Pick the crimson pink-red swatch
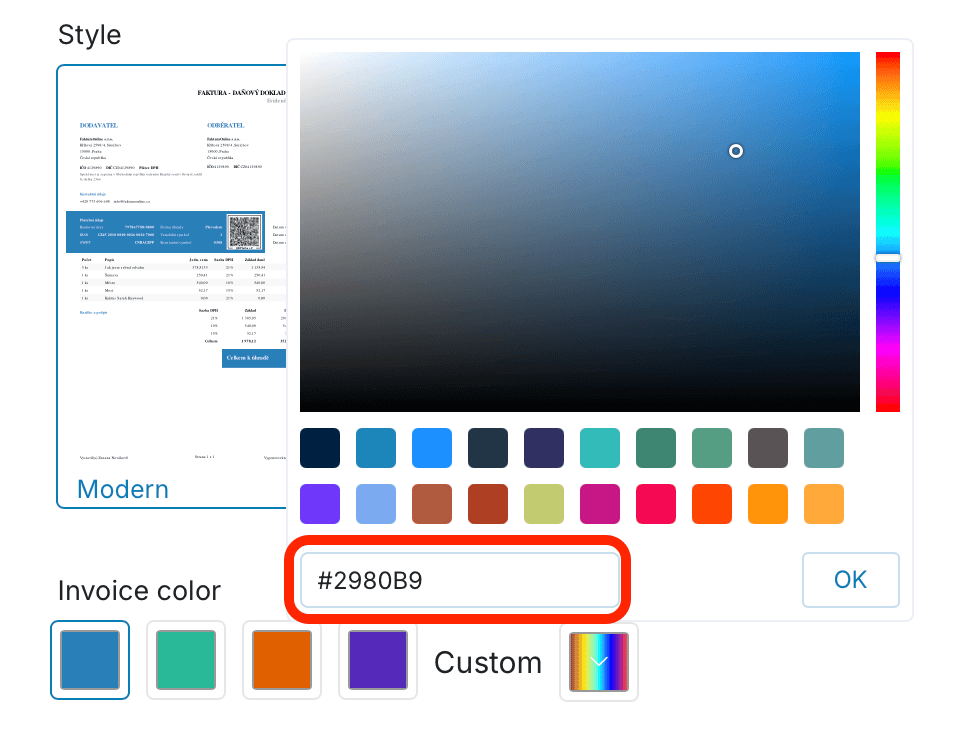The height and width of the screenshot is (744, 976). [656, 504]
